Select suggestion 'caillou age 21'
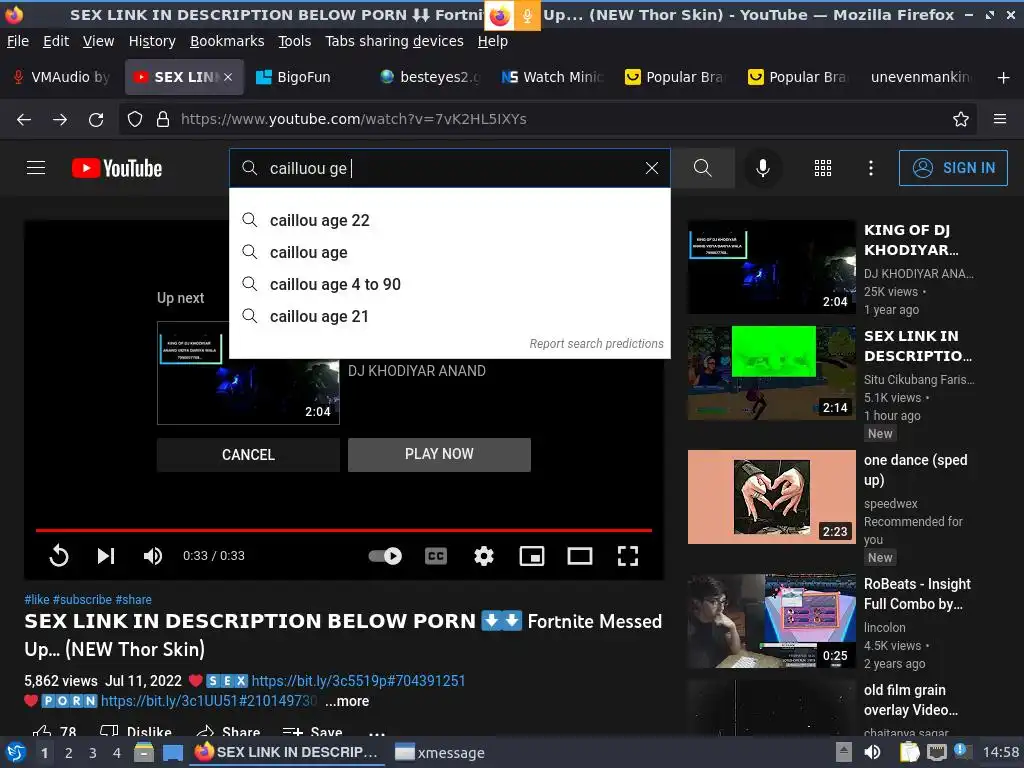The height and width of the screenshot is (768, 1024). tap(449, 316)
